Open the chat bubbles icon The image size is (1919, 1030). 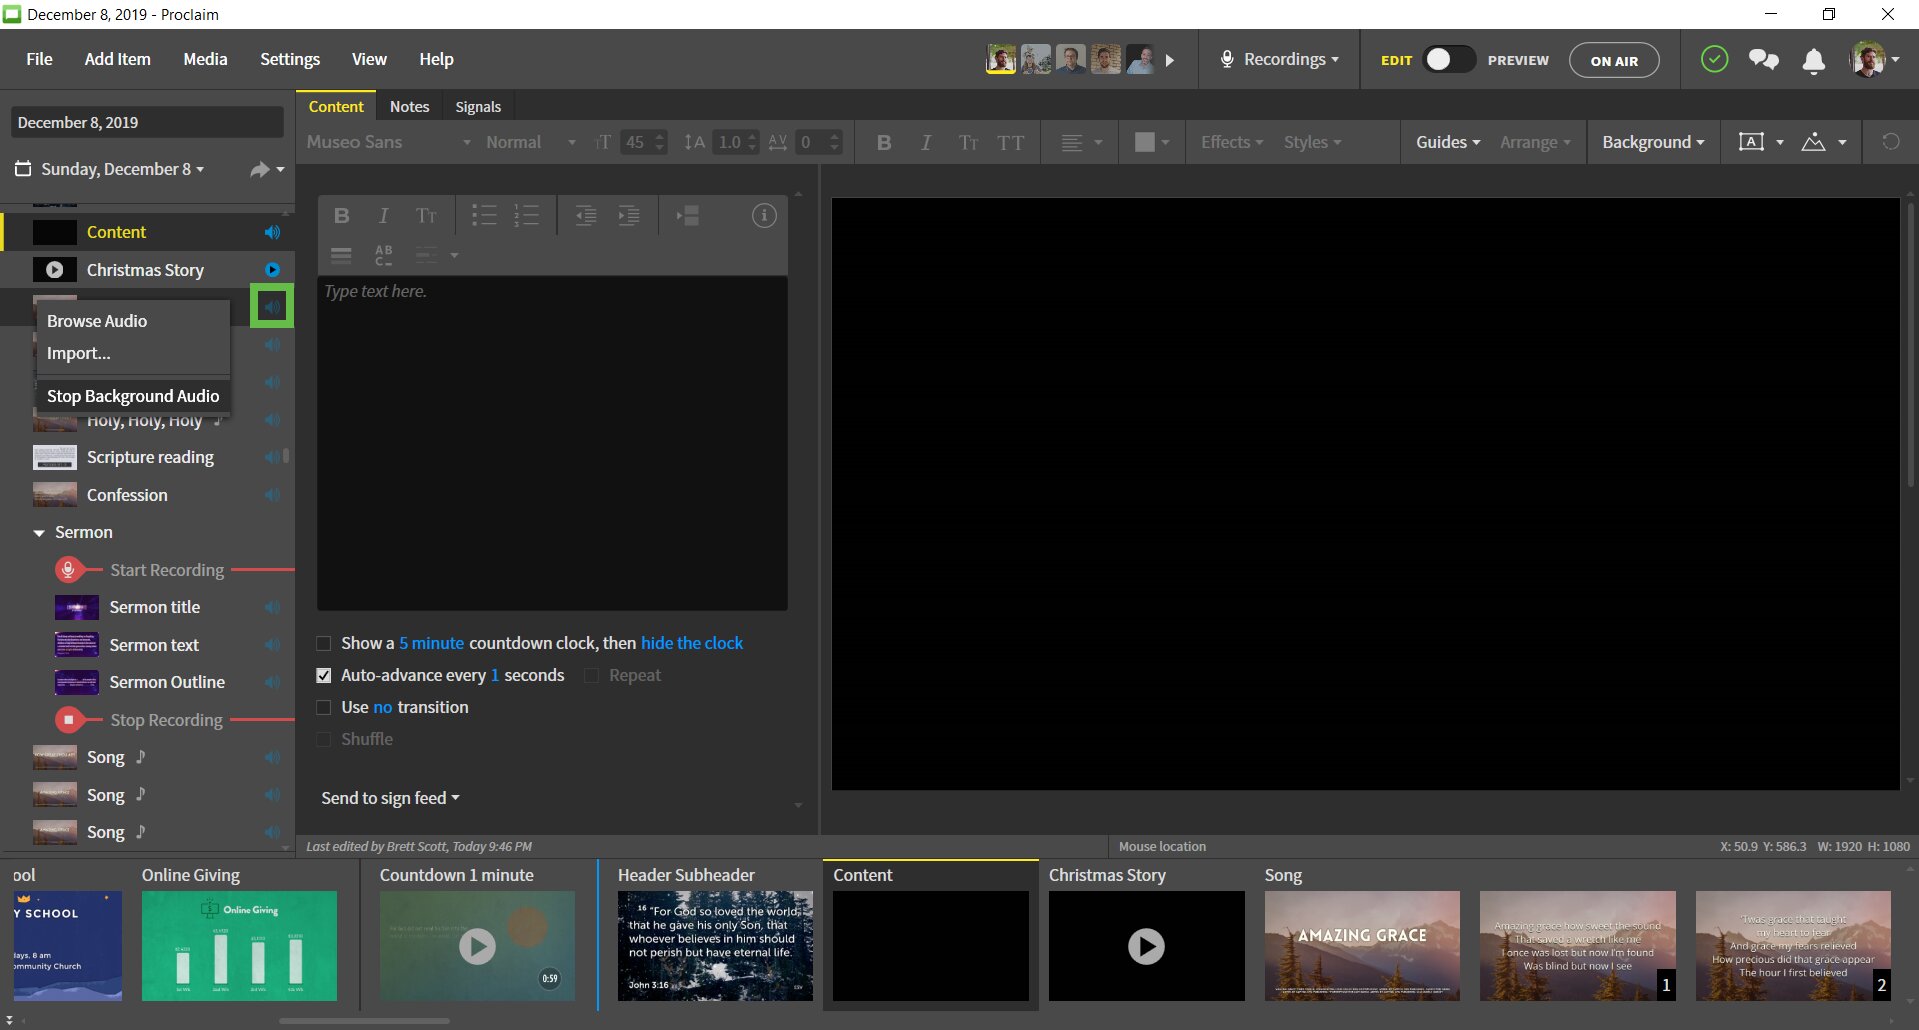coord(1764,60)
